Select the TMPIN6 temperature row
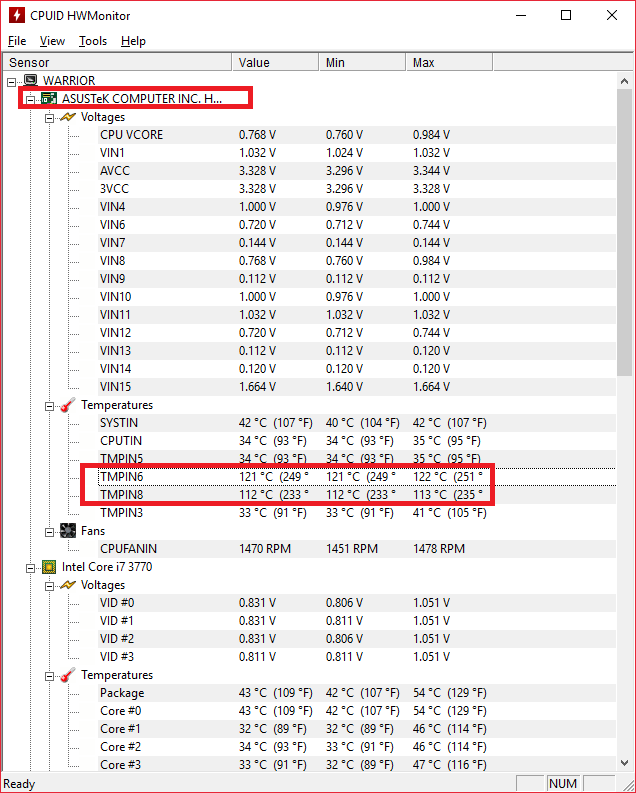 click(x=357, y=477)
